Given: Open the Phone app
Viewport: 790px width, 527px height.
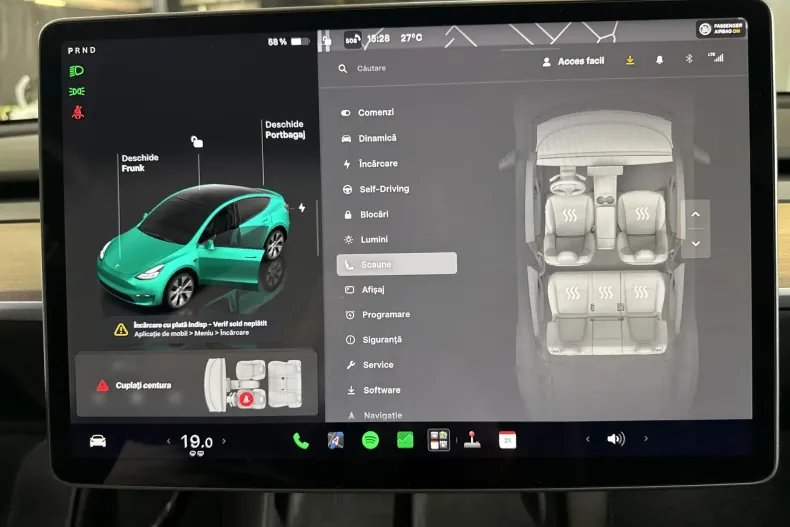Looking at the screenshot, I should pyautogui.click(x=301, y=441).
